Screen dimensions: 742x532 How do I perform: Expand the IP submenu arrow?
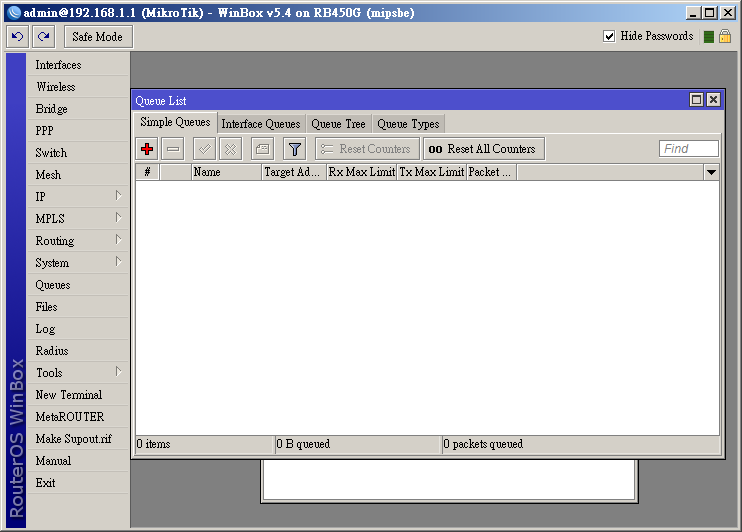(x=118, y=195)
